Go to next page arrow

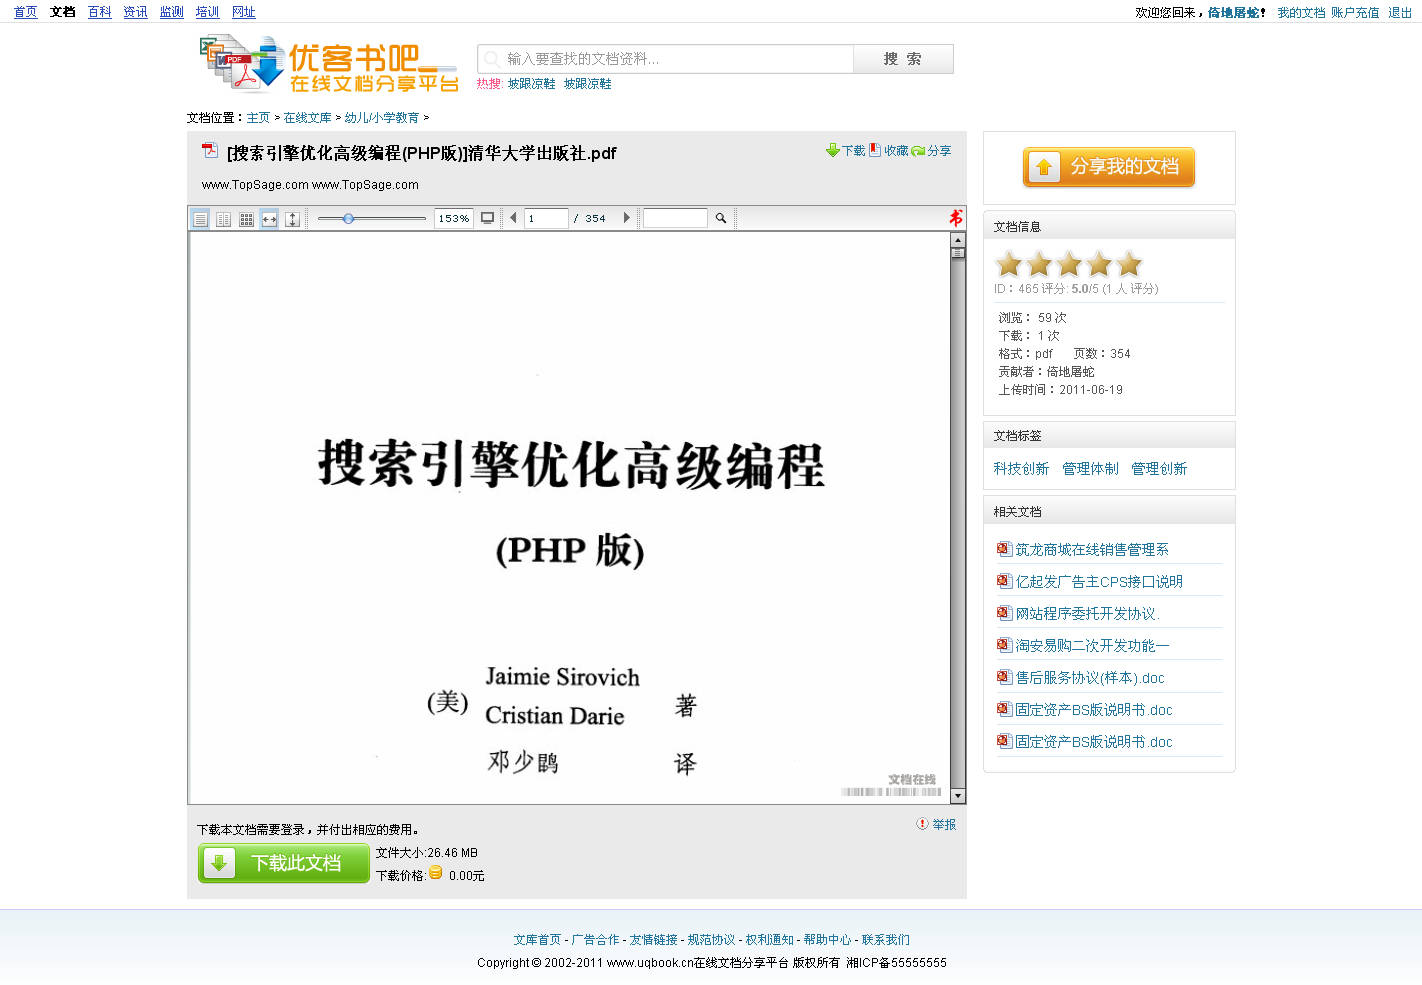tap(627, 218)
